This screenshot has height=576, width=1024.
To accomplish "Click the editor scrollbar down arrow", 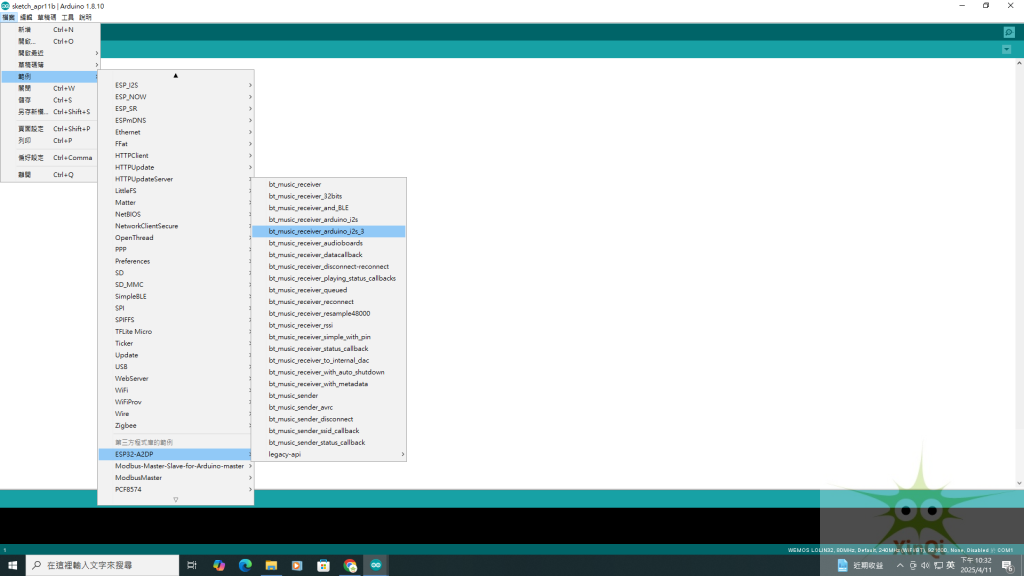I will click(x=1019, y=483).
